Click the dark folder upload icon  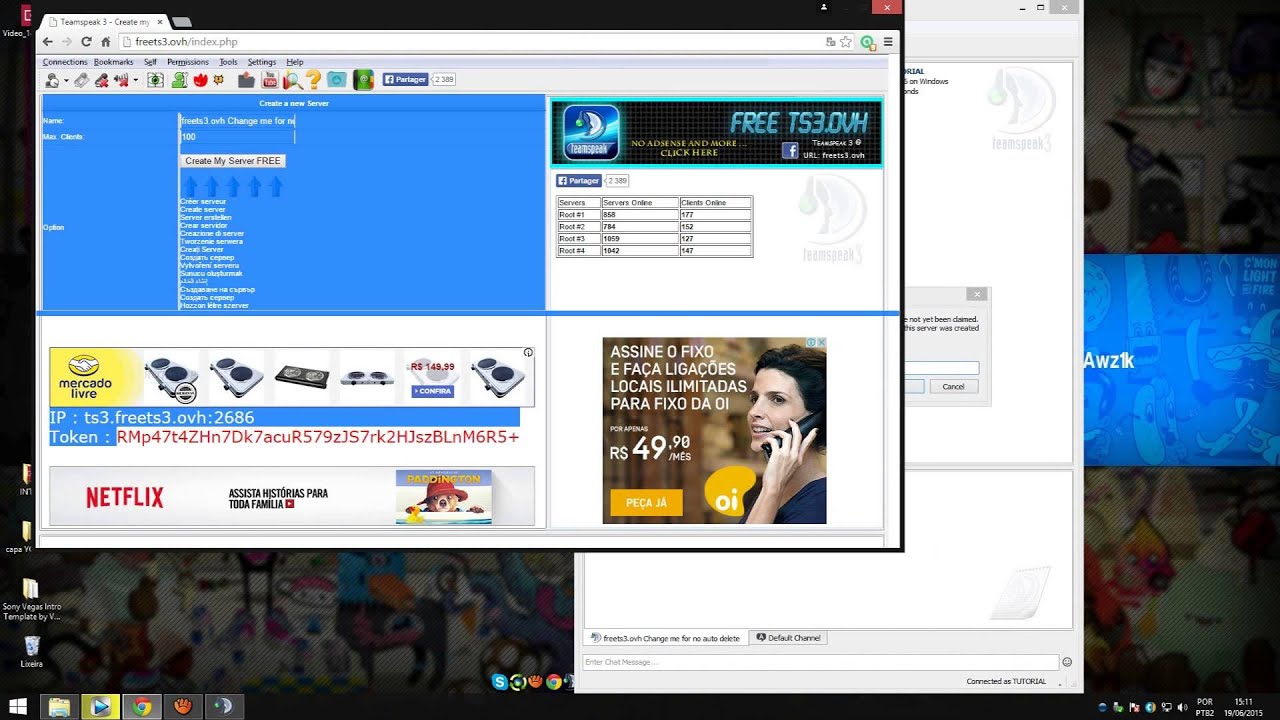[245, 80]
